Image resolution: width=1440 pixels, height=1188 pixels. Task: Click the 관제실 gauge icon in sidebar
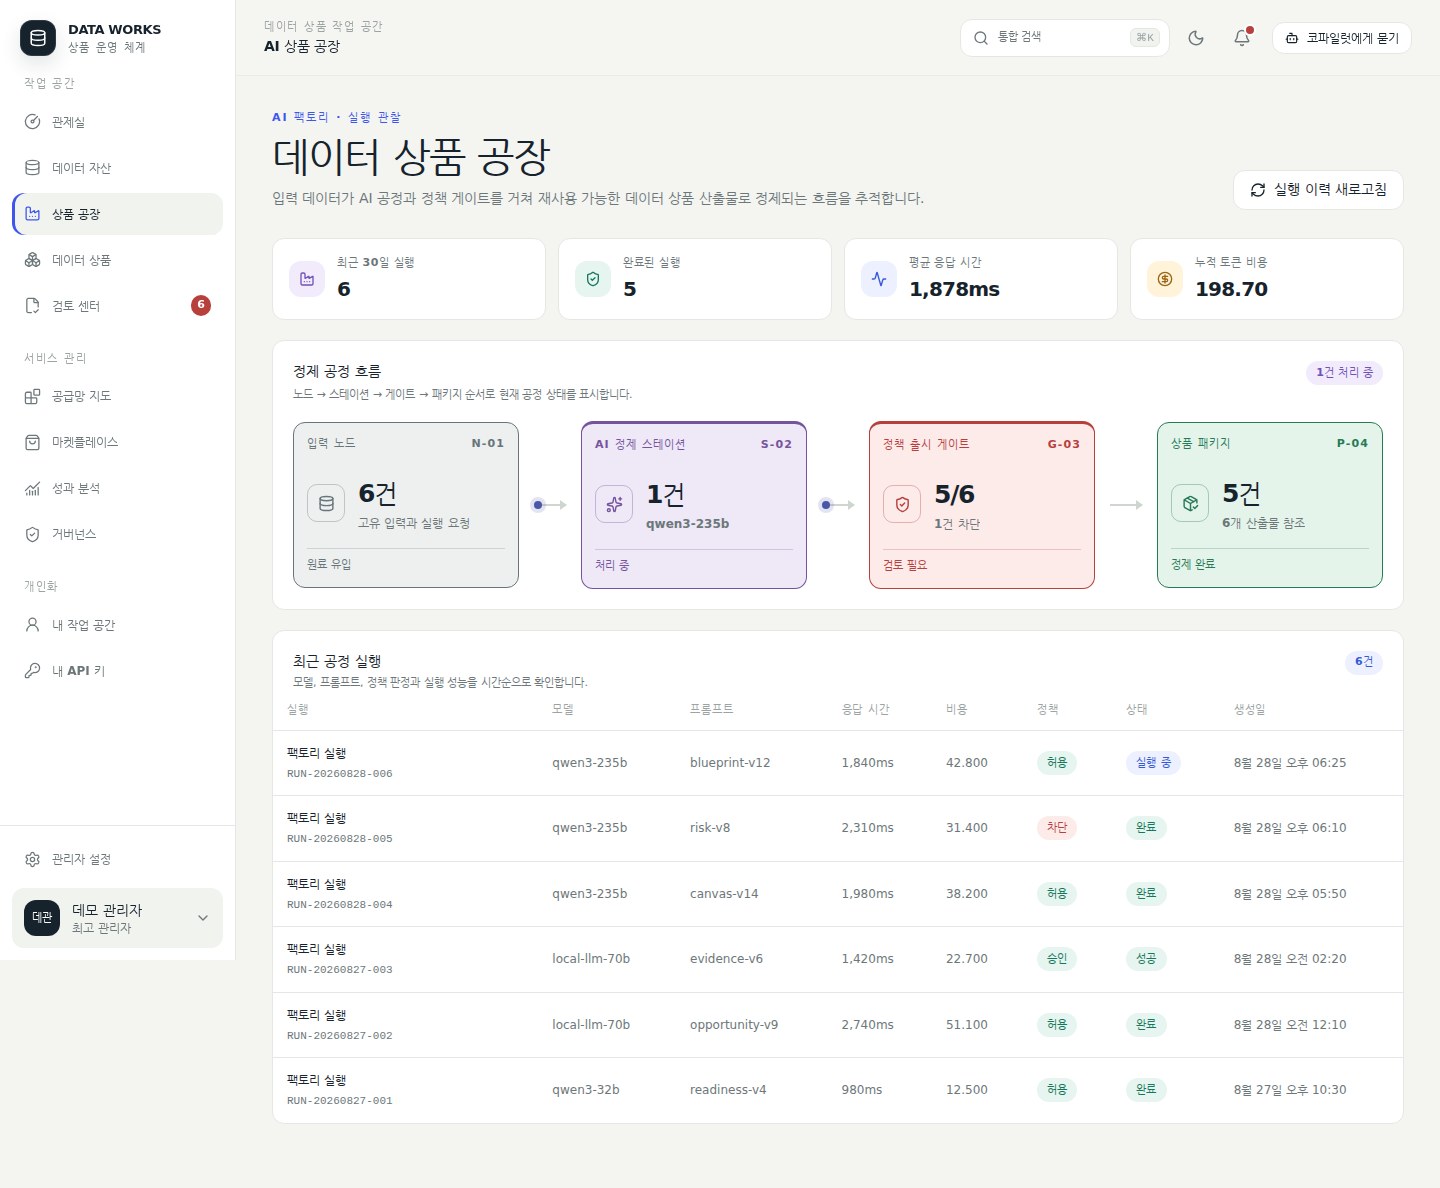click(x=32, y=122)
